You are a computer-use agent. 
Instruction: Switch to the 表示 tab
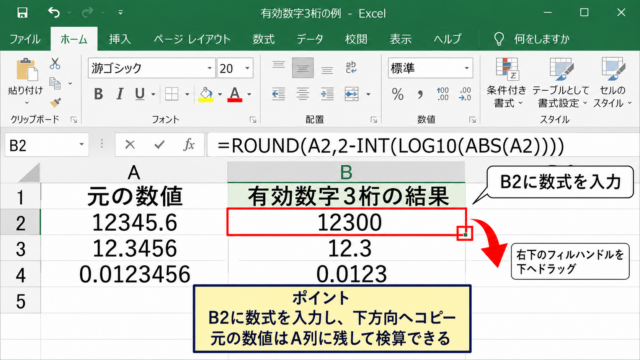[x=400, y=39]
